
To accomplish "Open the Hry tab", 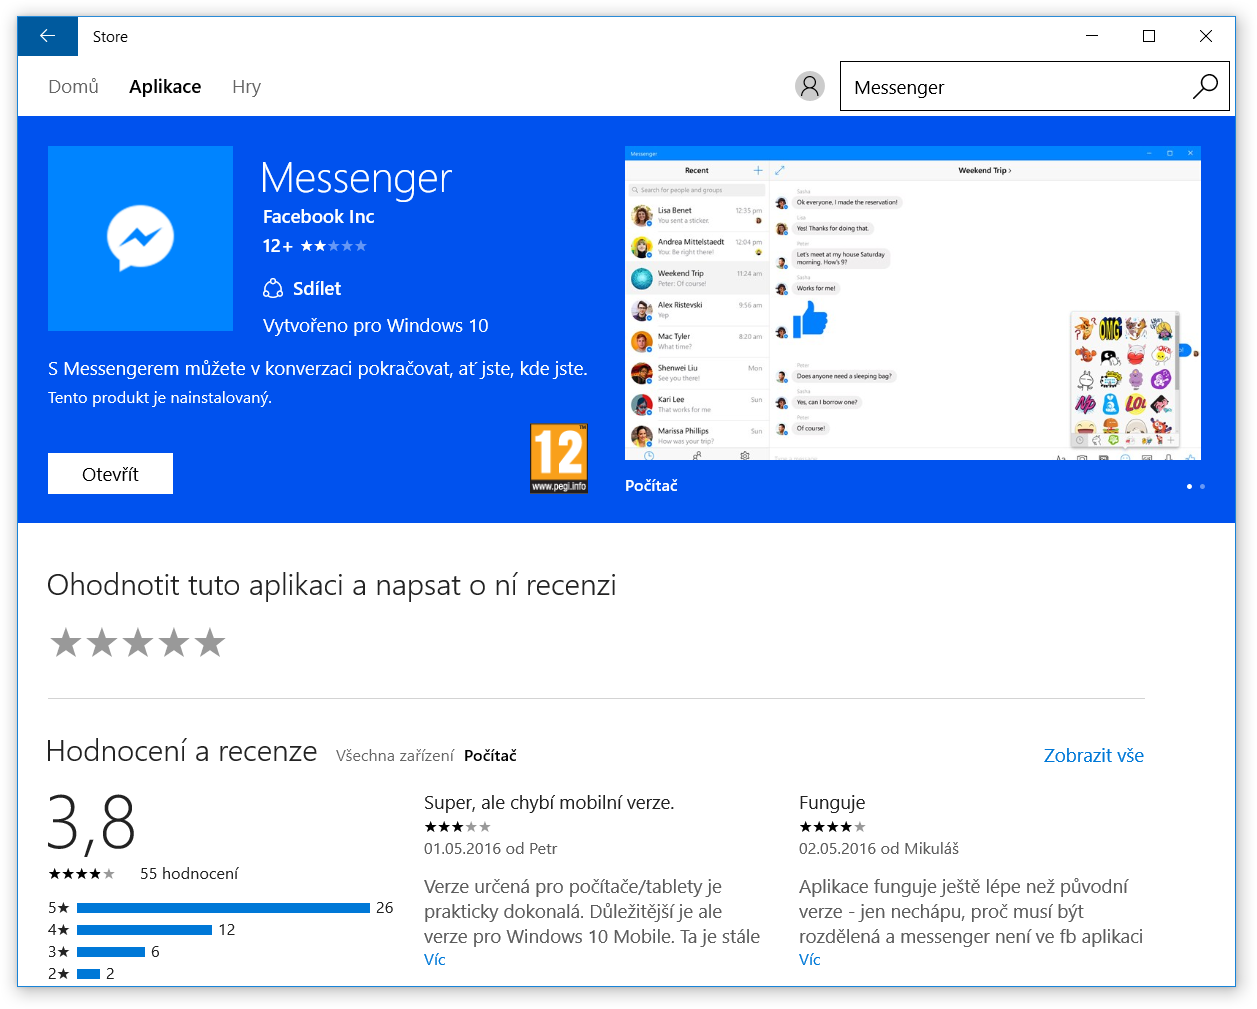I will 246,86.
